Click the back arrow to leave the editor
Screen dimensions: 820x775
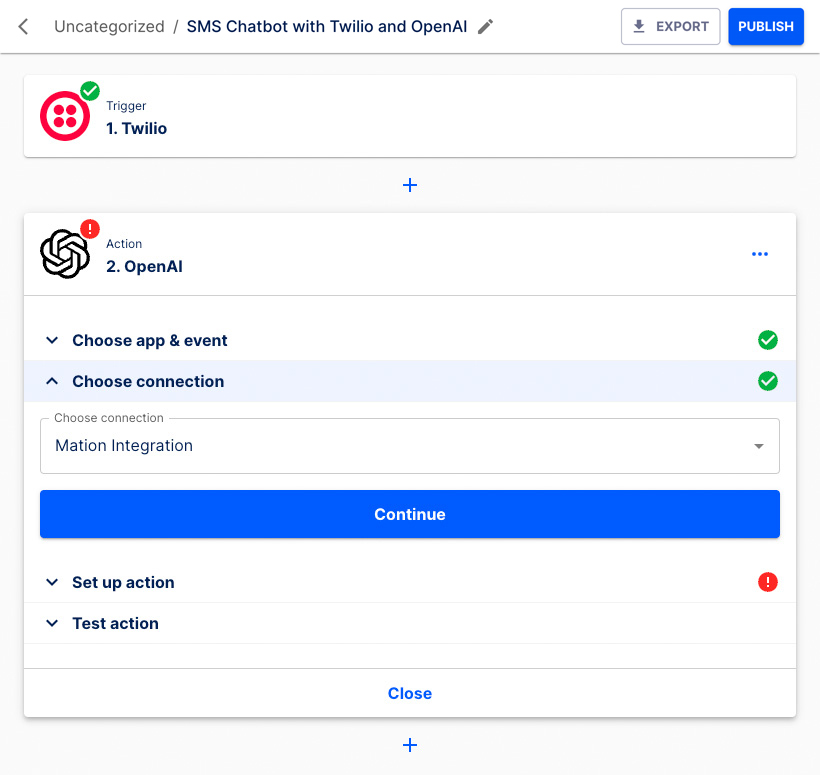pyautogui.click(x=22, y=27)
